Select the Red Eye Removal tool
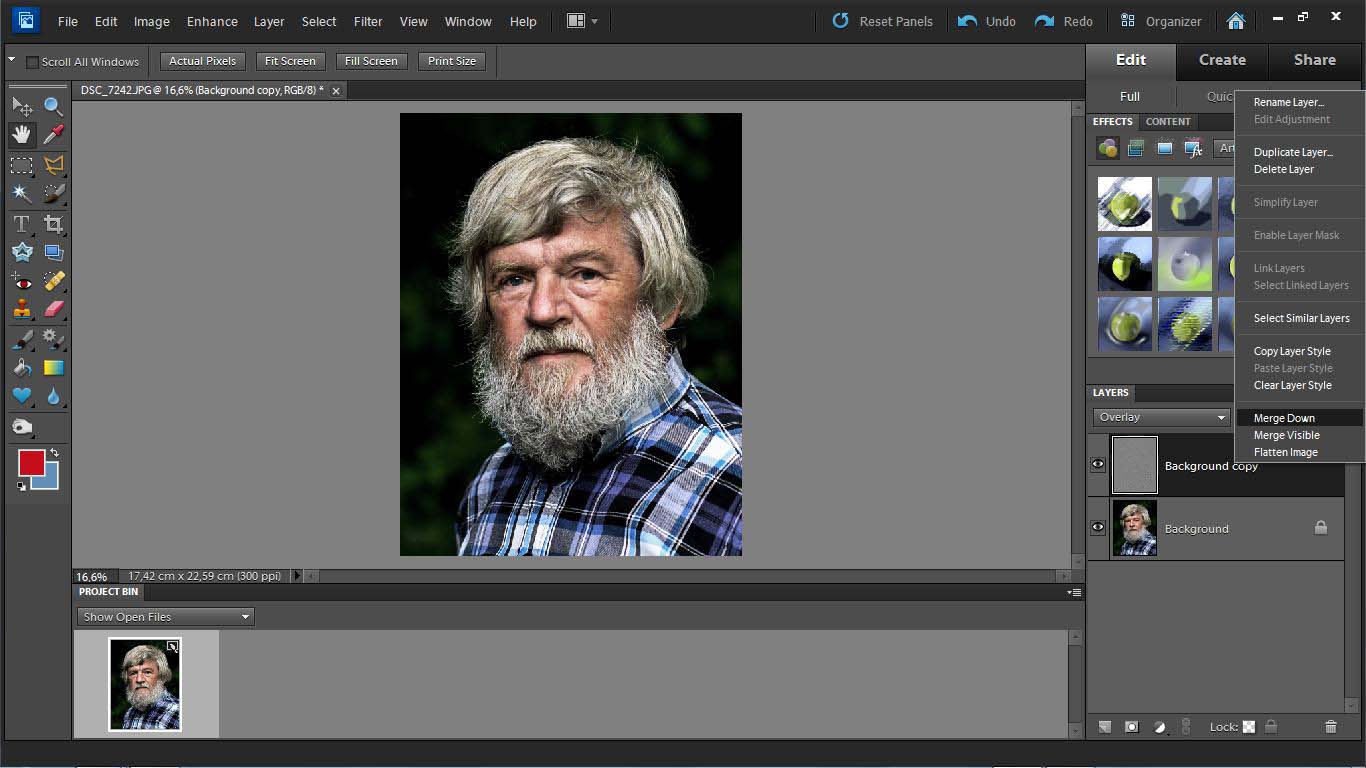The image size is (1366, 768). (x=21, y=282)
